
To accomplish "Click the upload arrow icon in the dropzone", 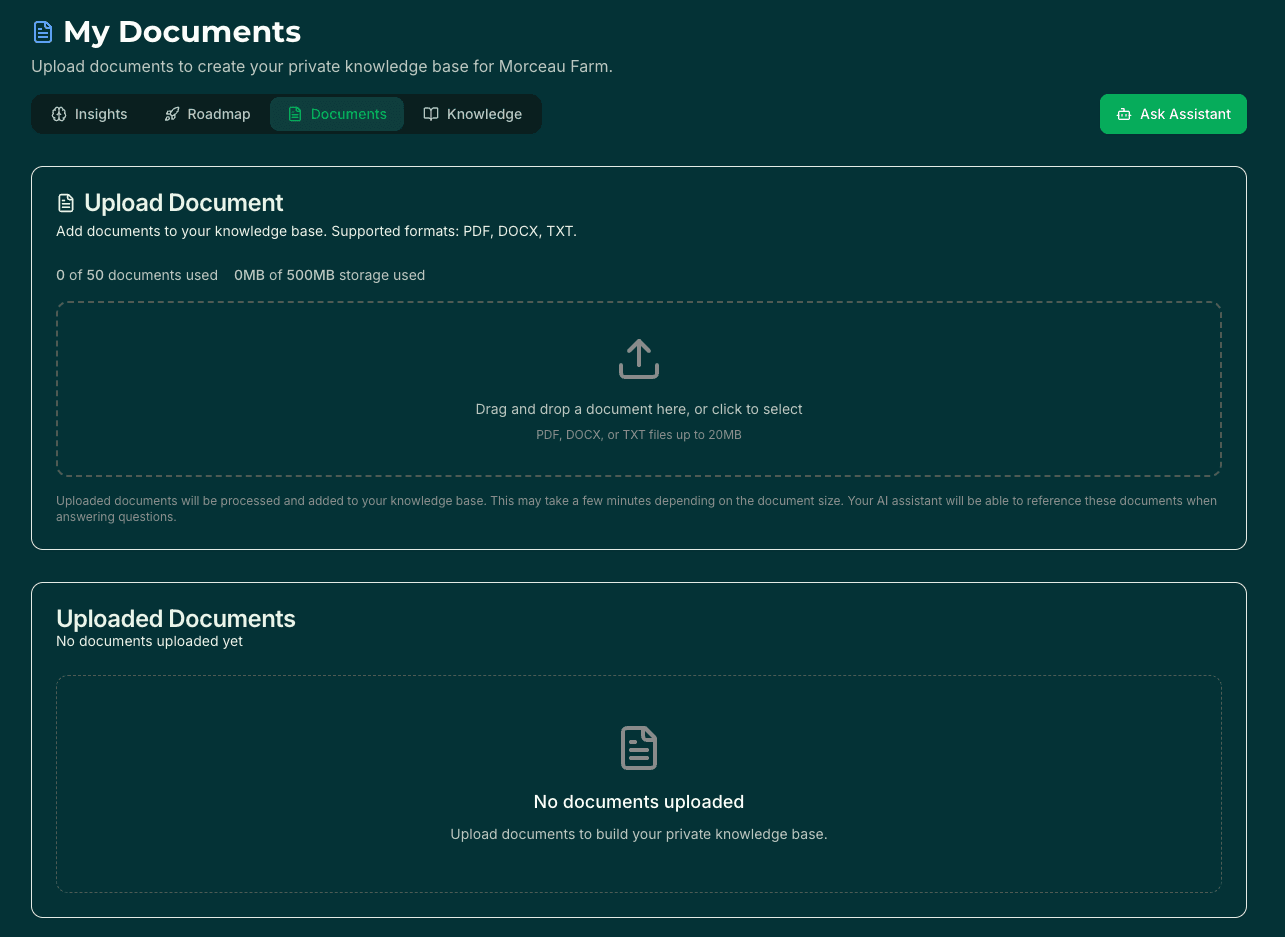I will (639, 358).
